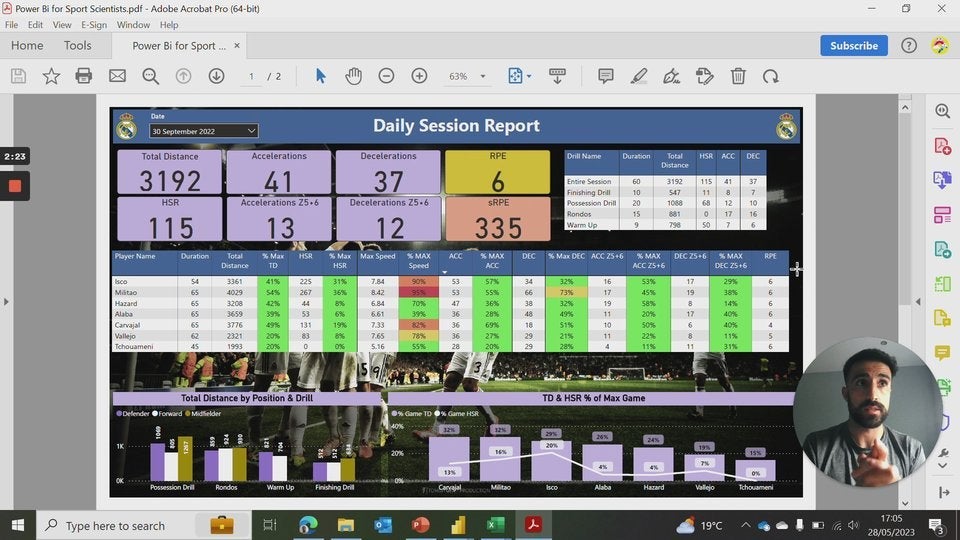Viewport: 960px width, 540px height.
Task: Open PowerPoint from the taskbar
Action: point(421,525)
